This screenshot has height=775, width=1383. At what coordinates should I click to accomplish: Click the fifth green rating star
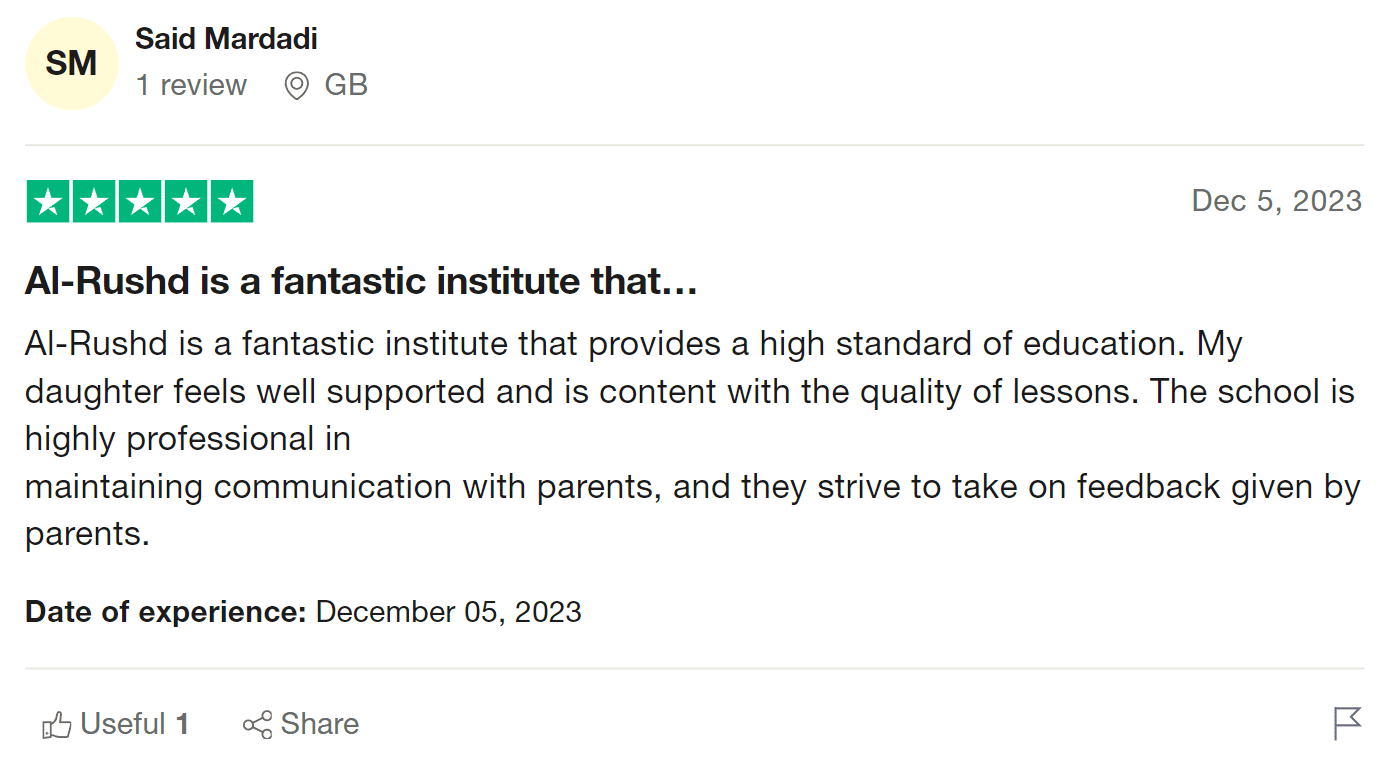coord(232,202)
